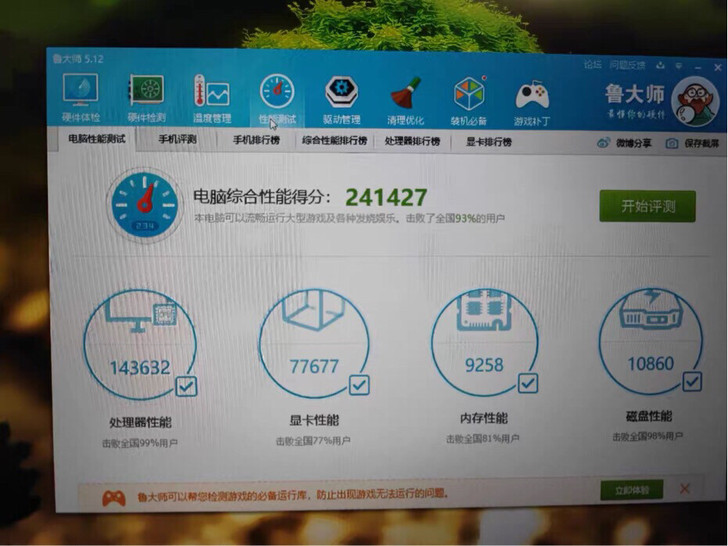Click 击败全国77%用户 text
Image resolution: width=728 pixels, height=546 pixels.
(313, 441)
